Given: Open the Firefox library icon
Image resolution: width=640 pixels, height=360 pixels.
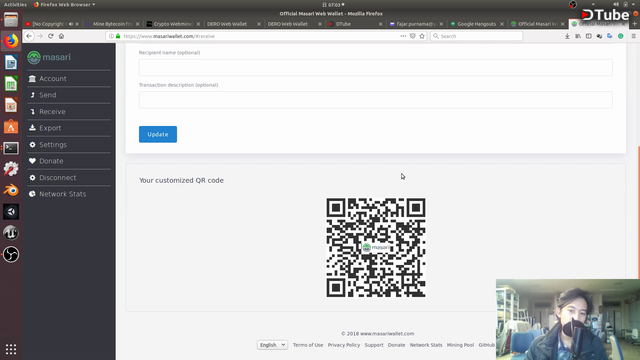Looking at the screenshot, I should pyautogui.click(x=578, y=36).
